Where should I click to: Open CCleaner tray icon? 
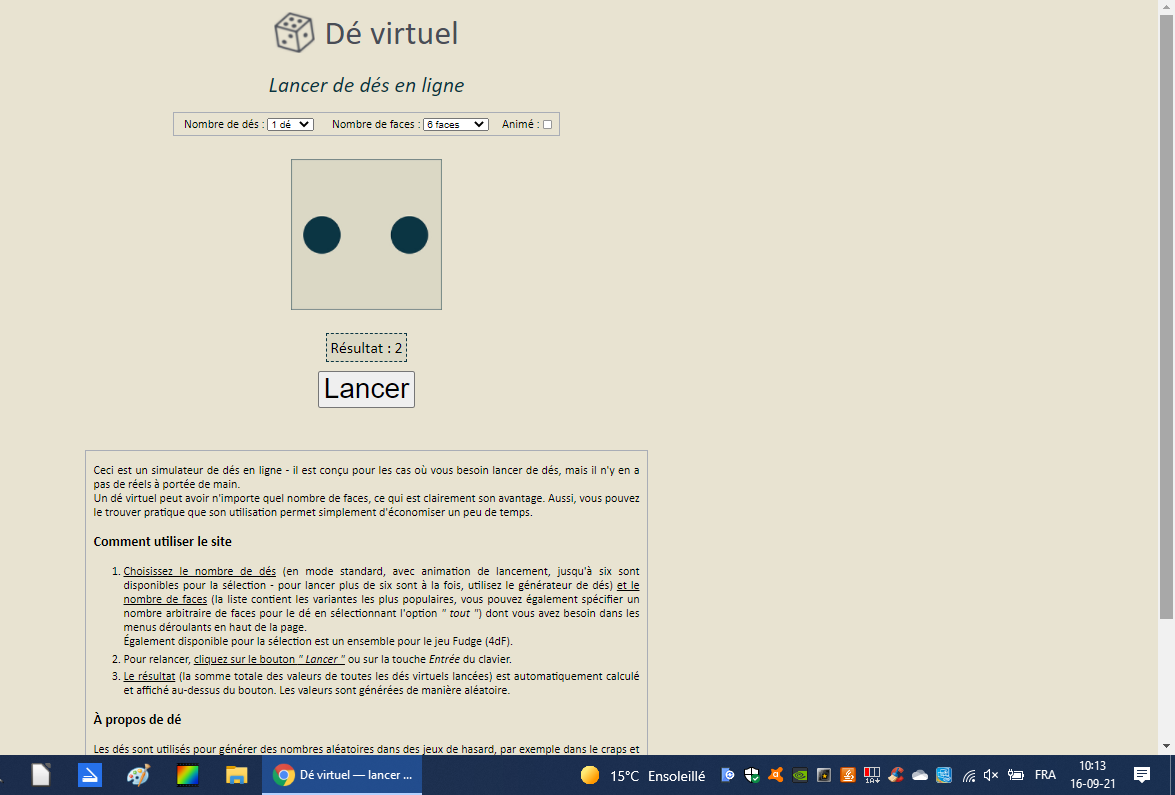895,776
